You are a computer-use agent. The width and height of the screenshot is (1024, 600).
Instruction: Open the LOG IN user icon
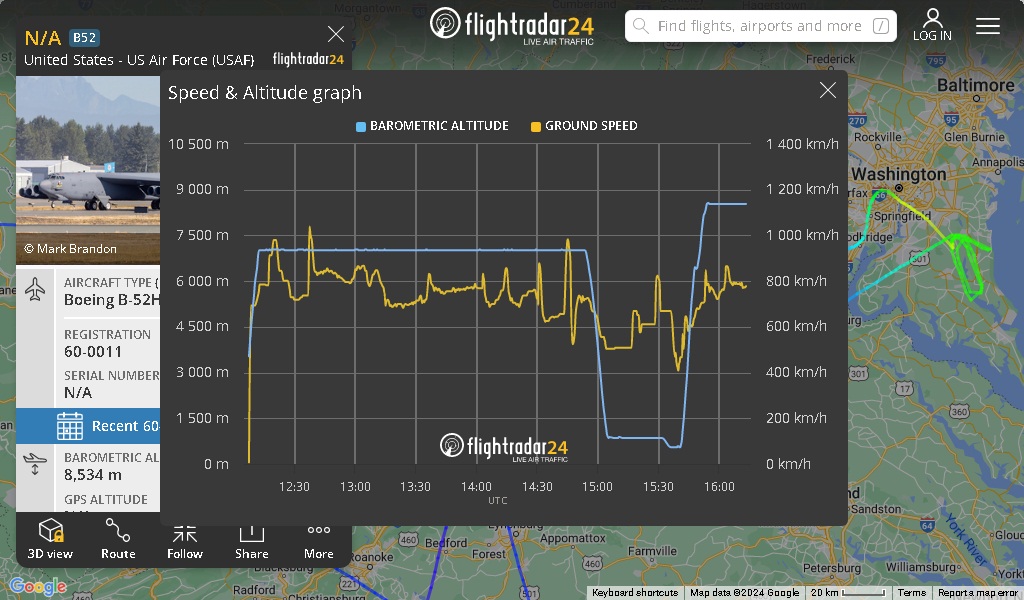pyautogui.click(x=932, y=25)
